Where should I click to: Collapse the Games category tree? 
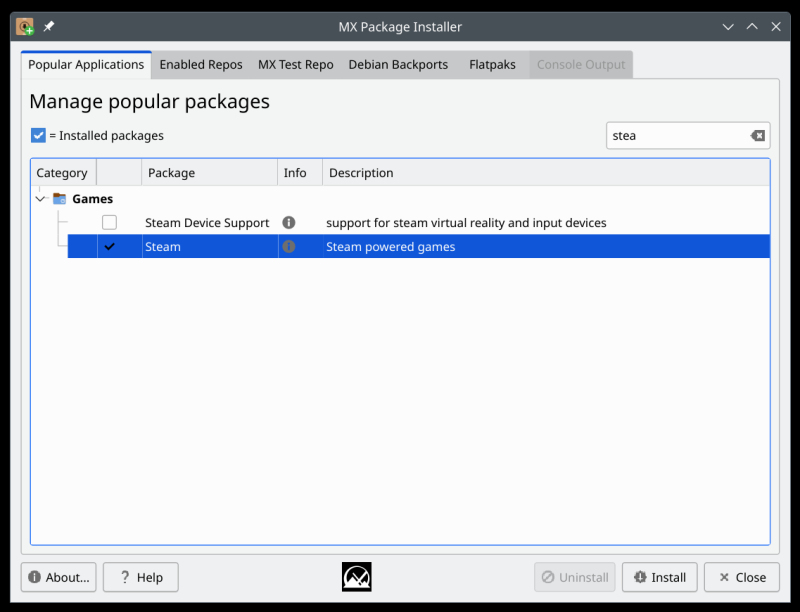coord(40,198)
